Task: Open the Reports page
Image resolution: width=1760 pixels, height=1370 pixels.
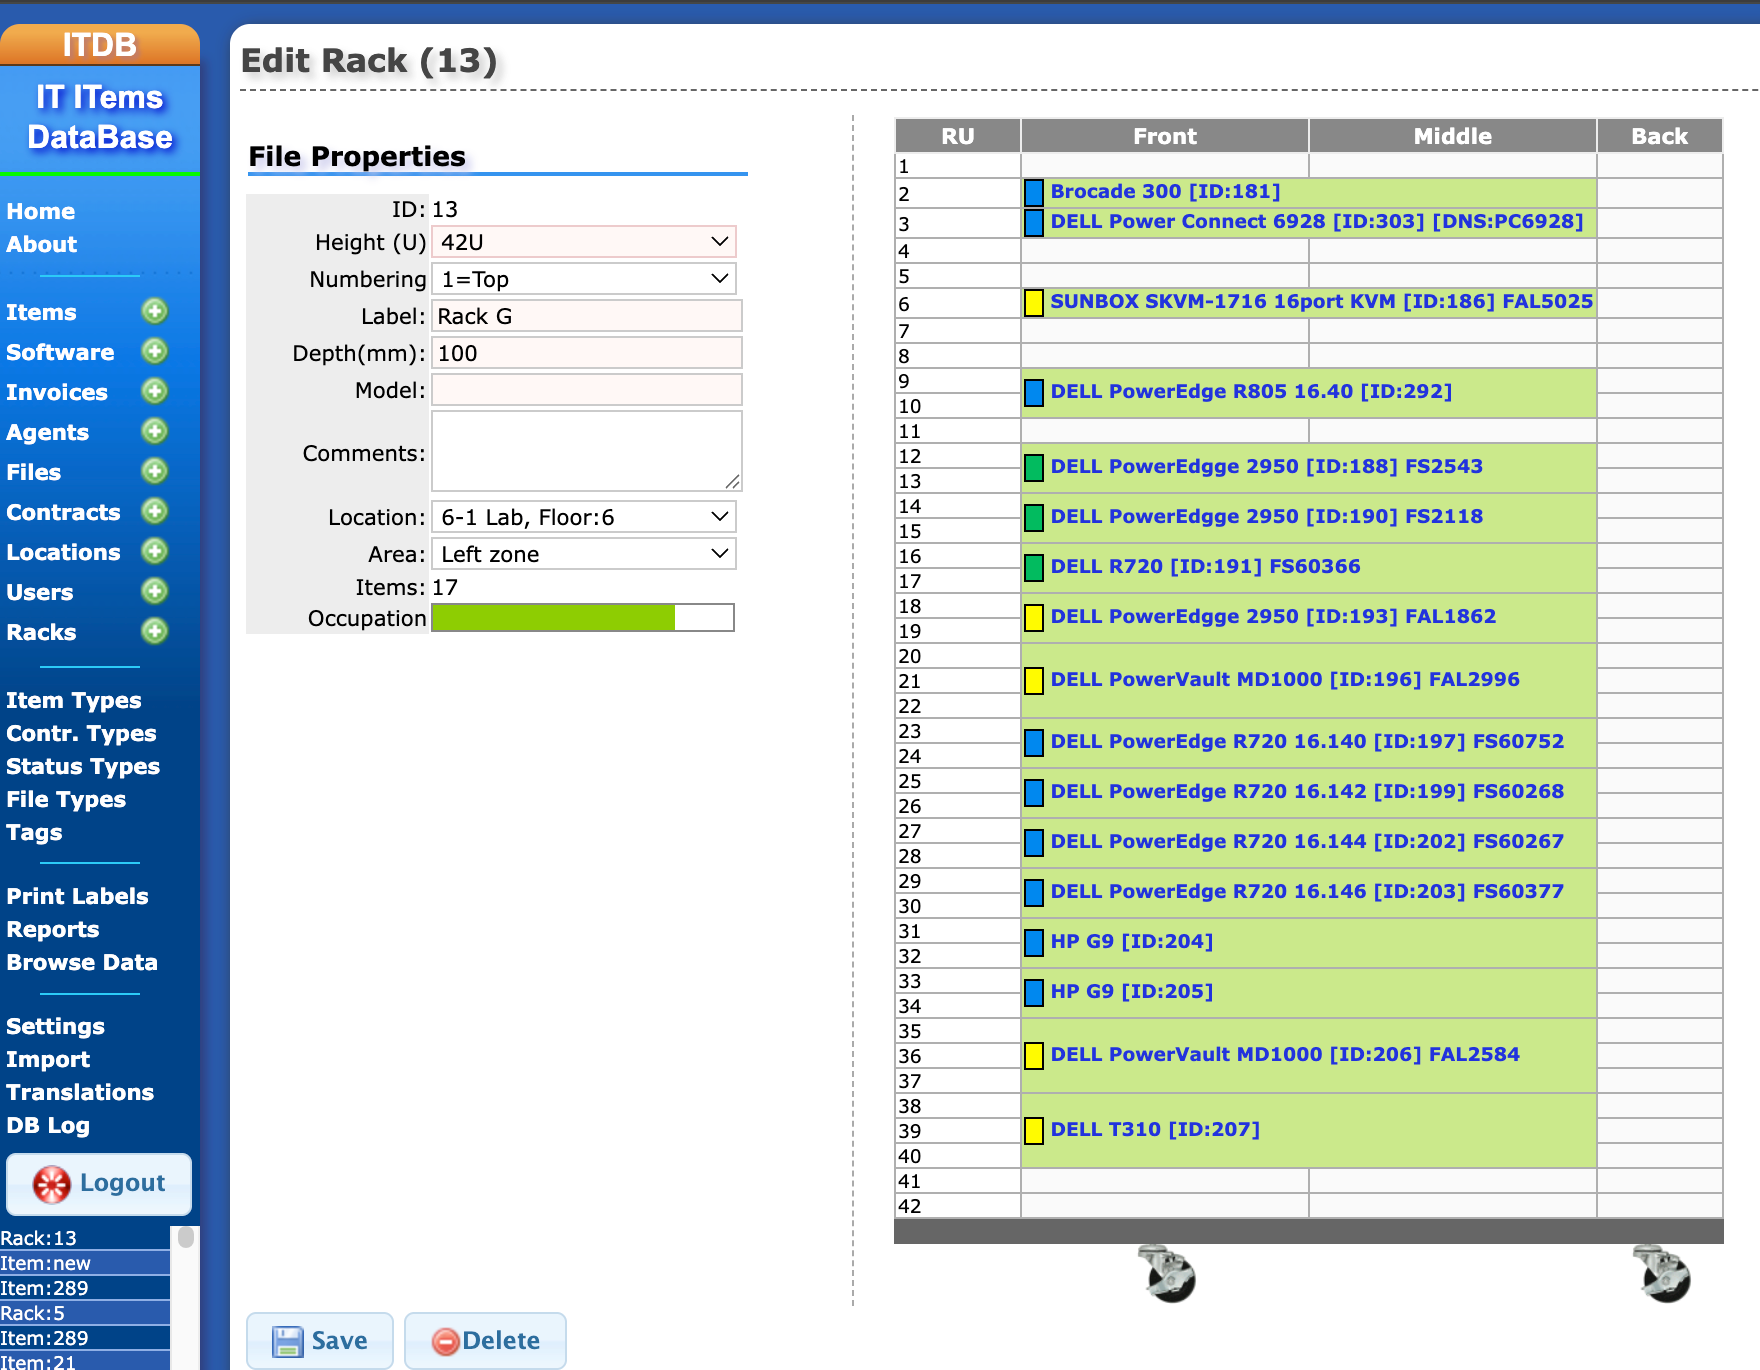Action: (x=53, y=929)
